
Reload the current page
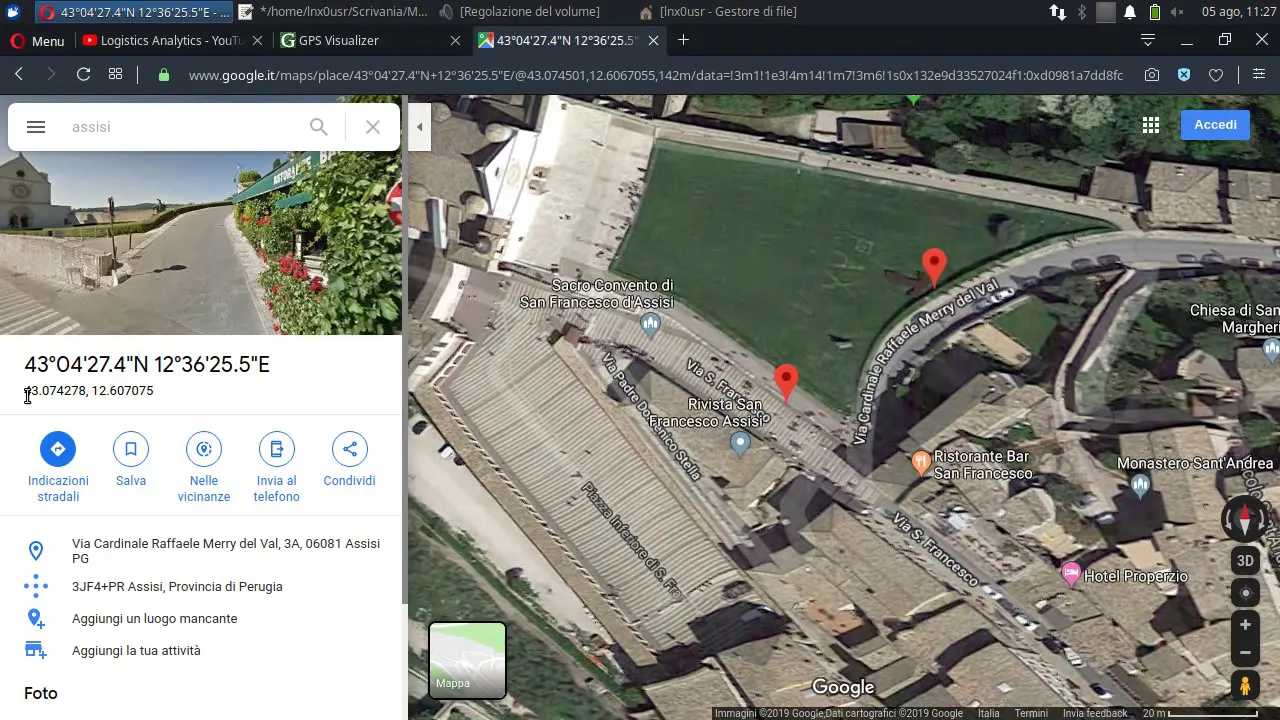pyautogui.click(x=83, y=75)
